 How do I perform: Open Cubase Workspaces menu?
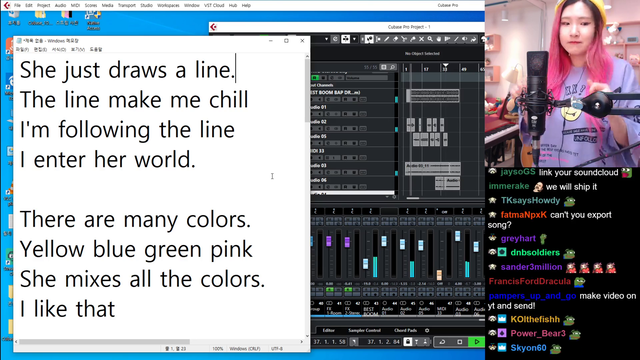click(168, 5)
